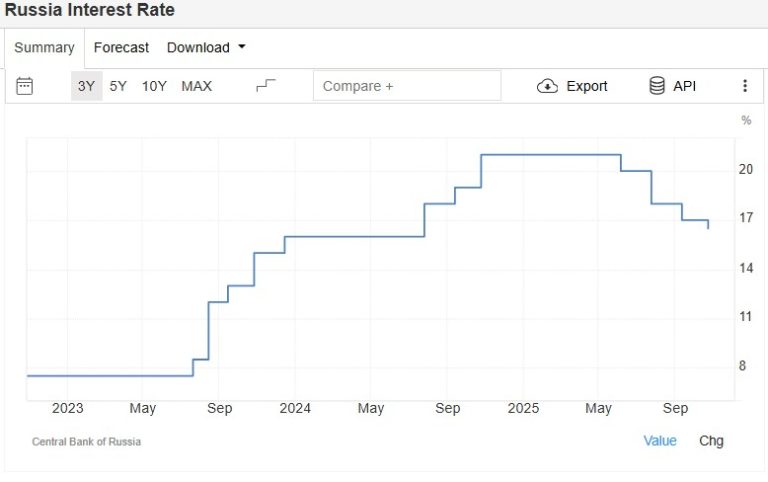The width and height of the screenshot is (768, 482).
Task: Click the Export cloud download icon
Action: click(547, 86)
